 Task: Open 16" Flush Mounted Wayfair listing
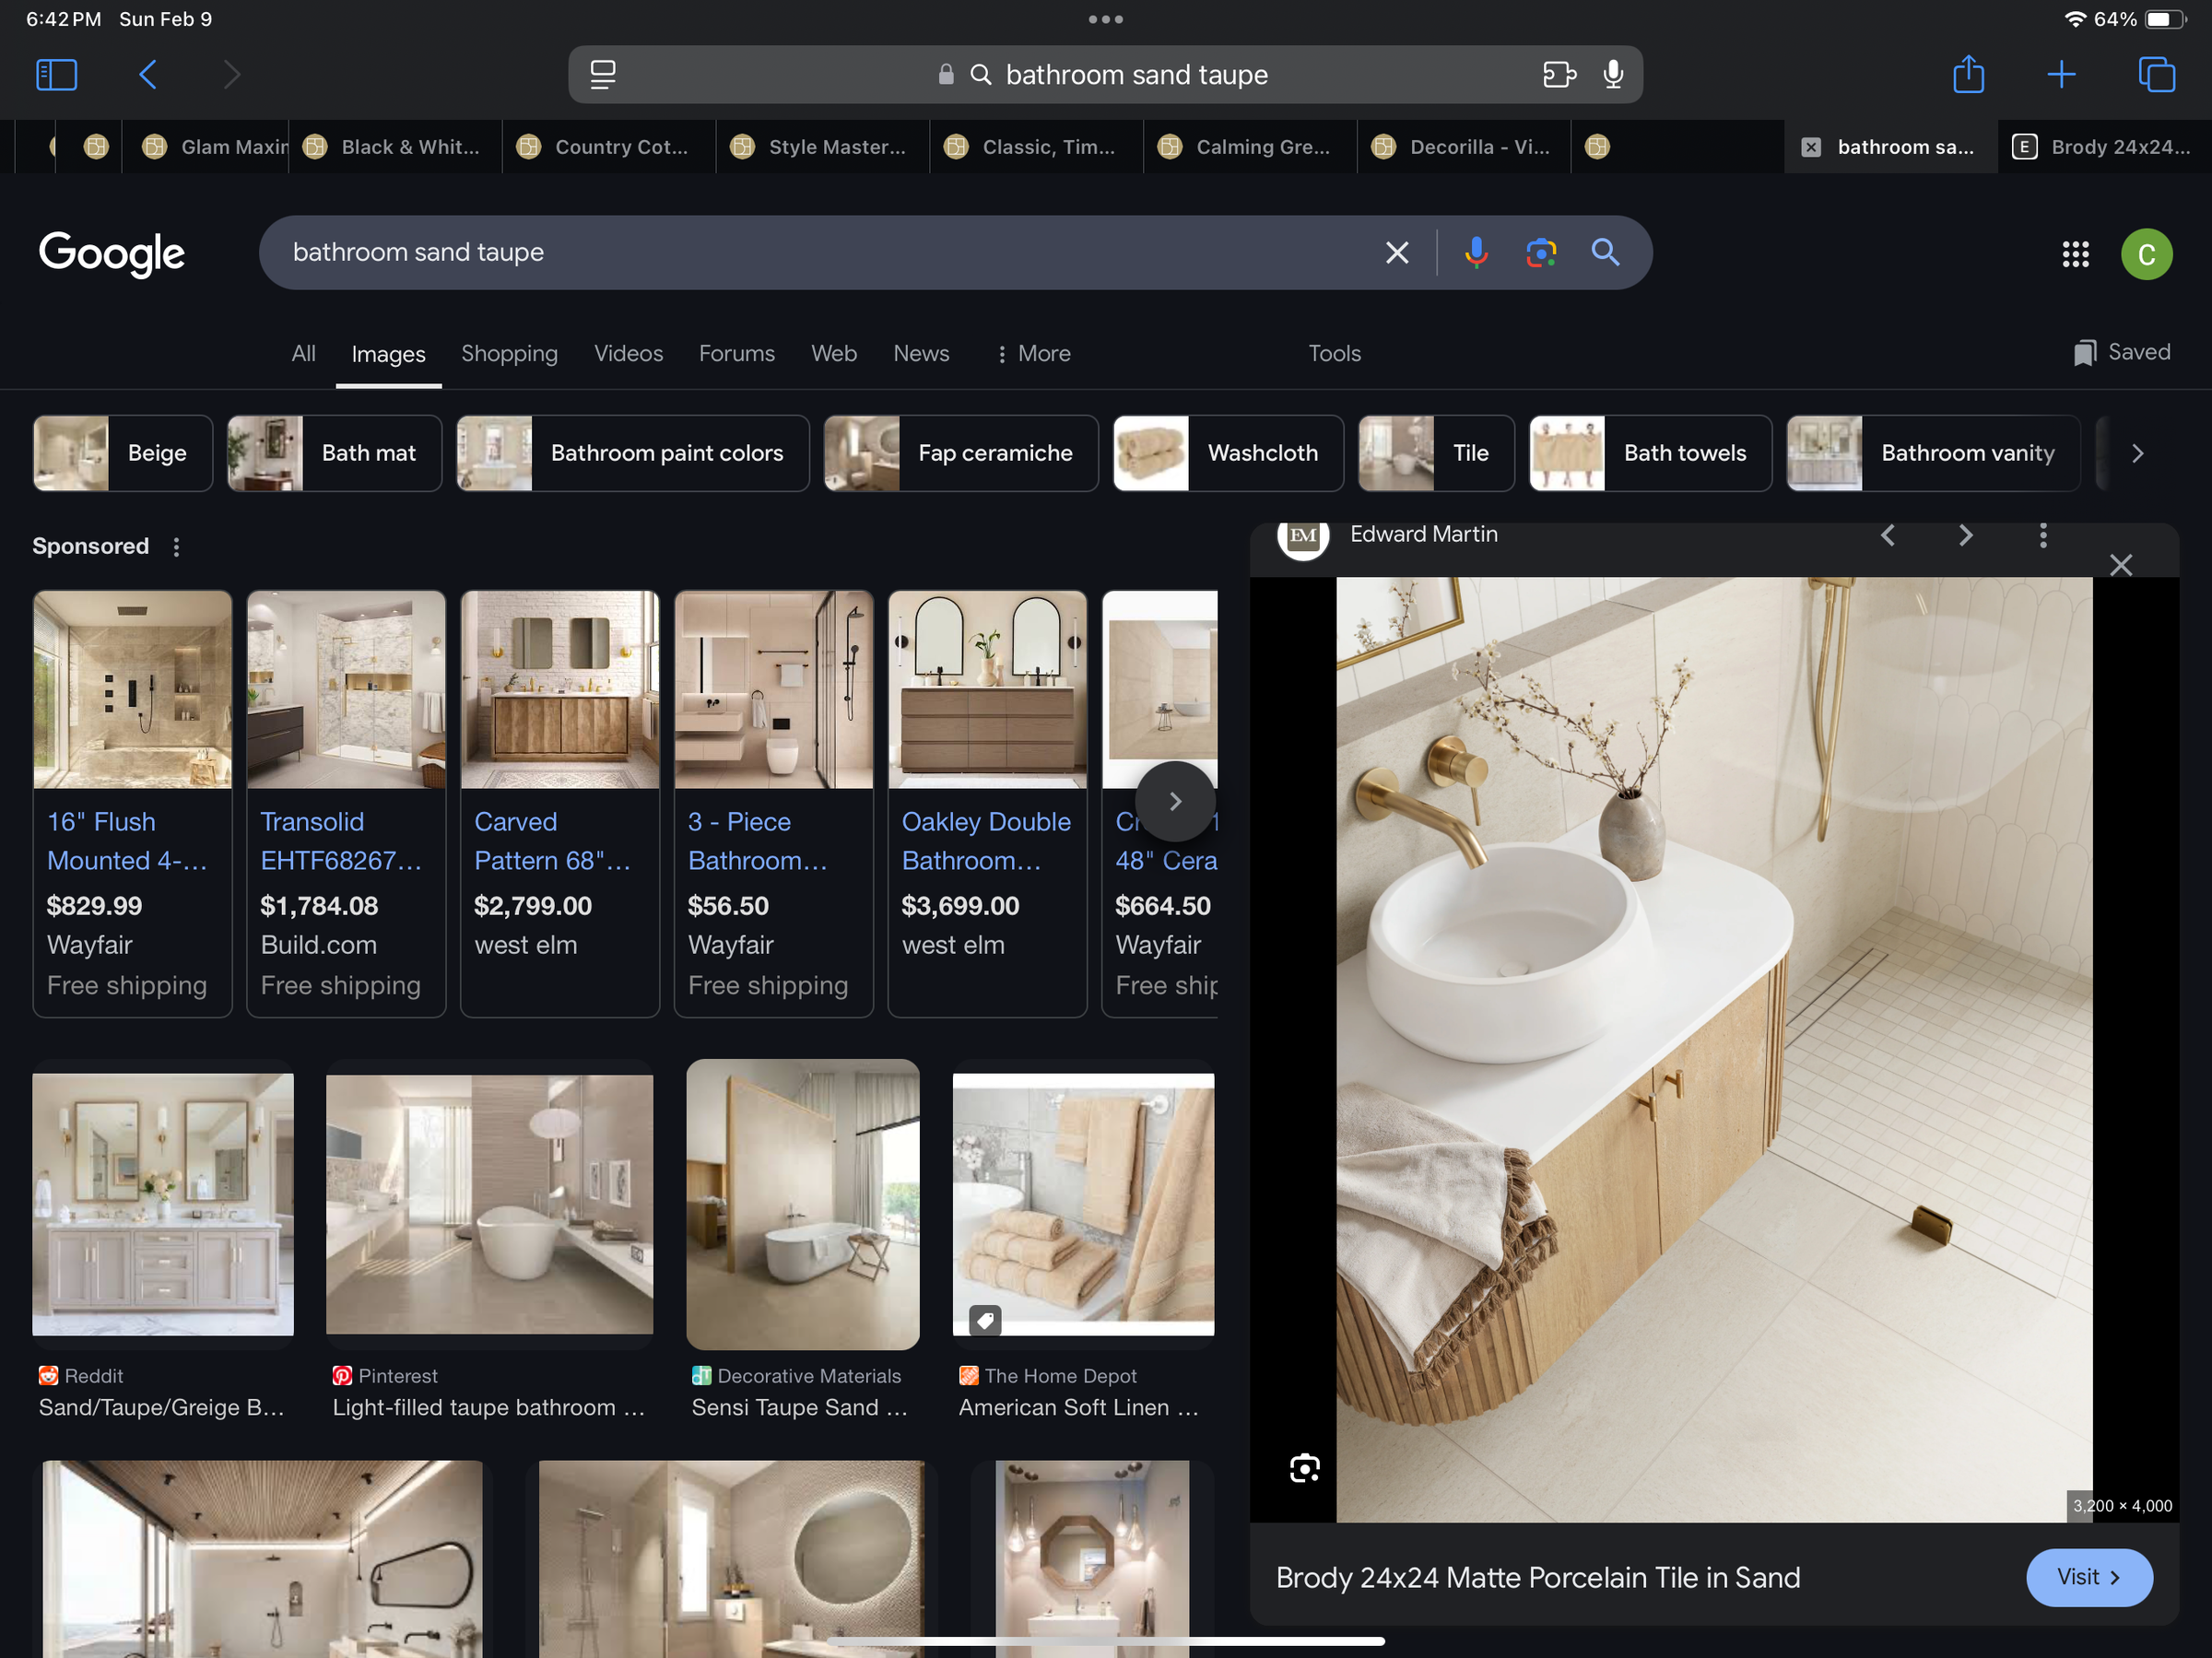132,803
